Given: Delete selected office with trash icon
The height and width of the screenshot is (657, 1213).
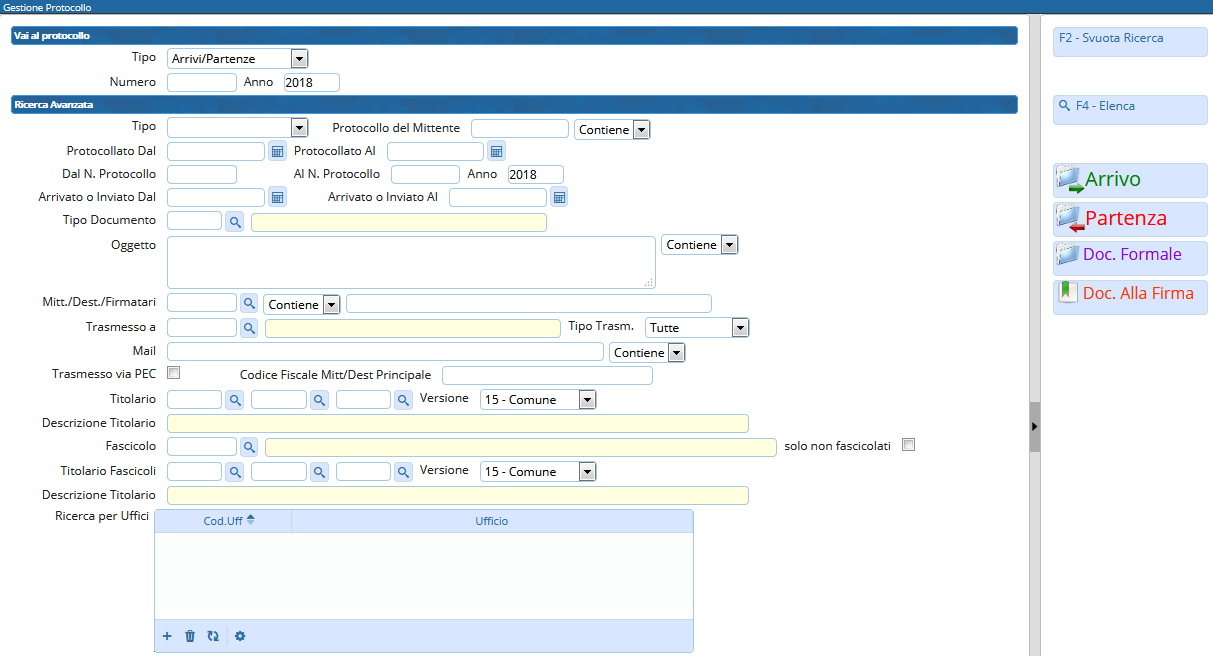Looking at the screenshot, I should (190, 636).
